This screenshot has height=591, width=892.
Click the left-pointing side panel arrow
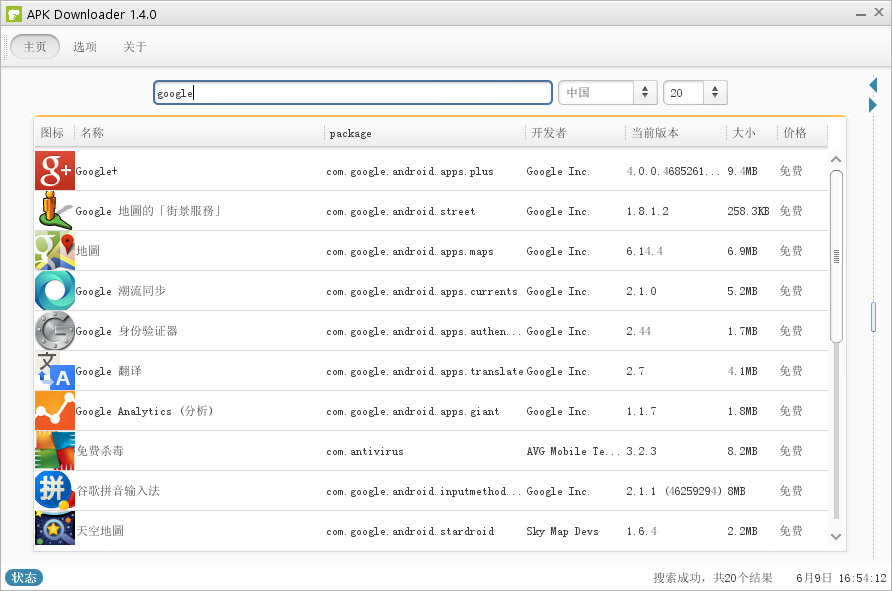[x=873, y=85]
